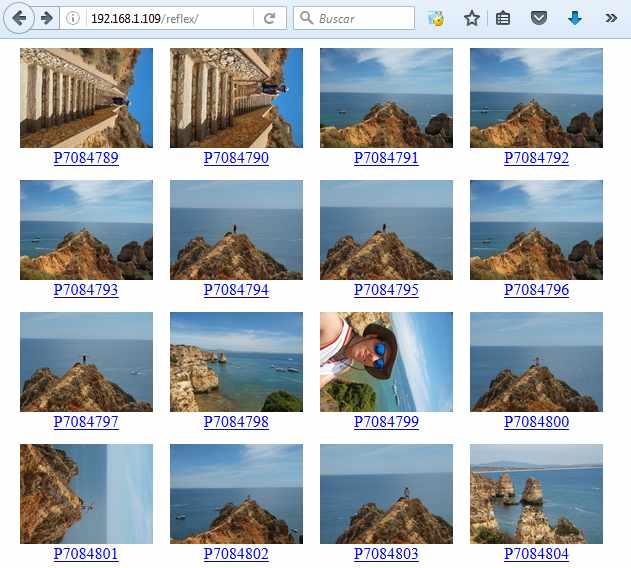
Task: Click the thumbnail above P7084790
Action: (236, 98)
